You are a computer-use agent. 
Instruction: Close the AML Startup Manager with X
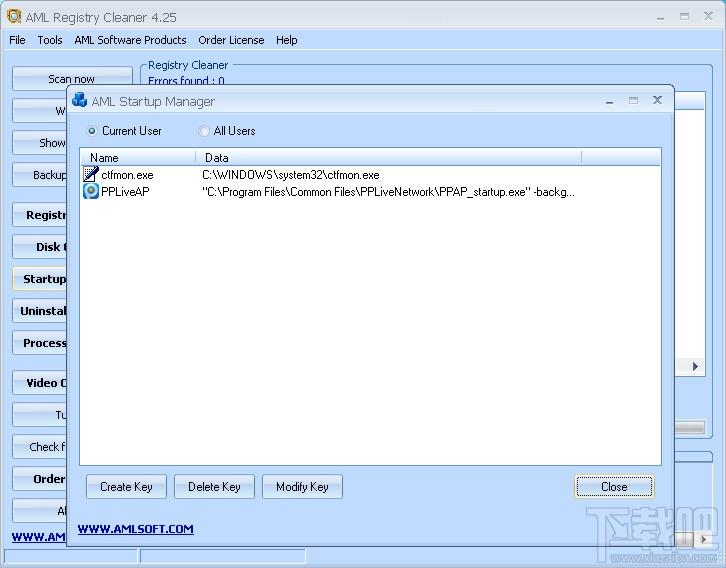click(657, 100)
